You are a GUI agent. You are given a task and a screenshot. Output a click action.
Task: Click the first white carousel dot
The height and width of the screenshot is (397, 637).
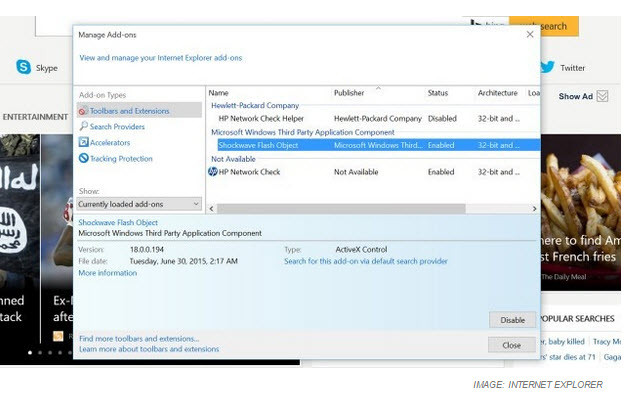[x=30, y=352]
